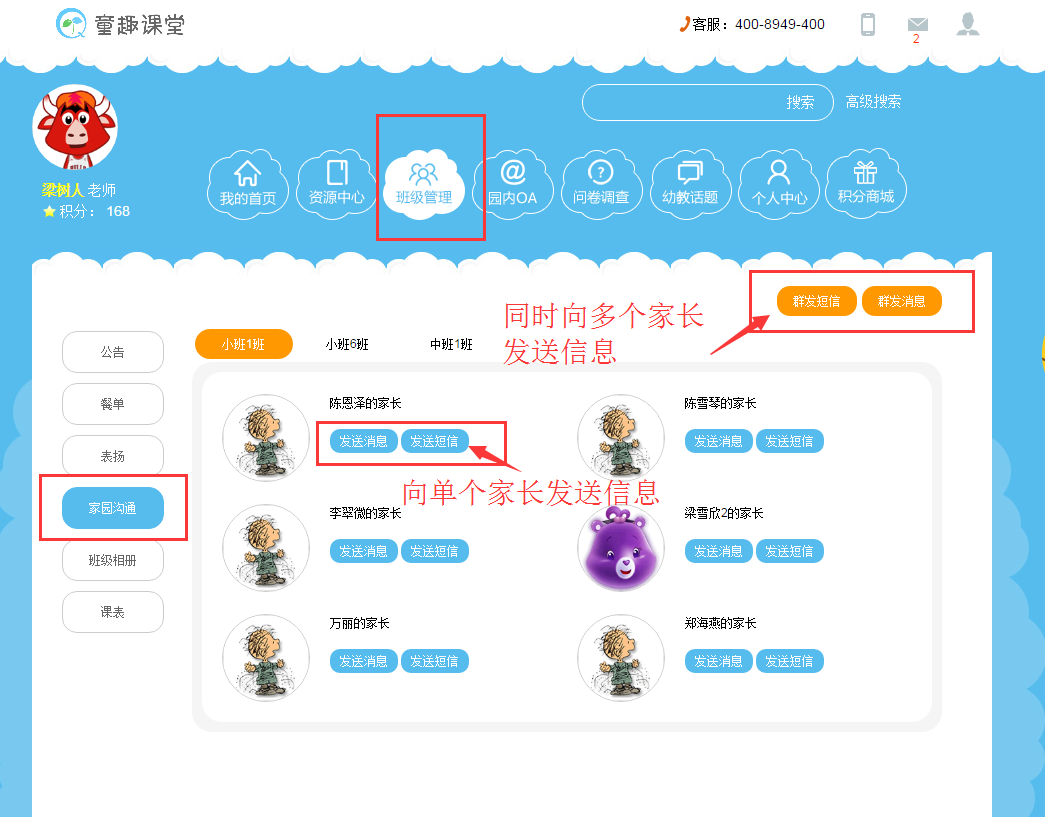
Task: Select 班级相册 in left sidebar
Action: coord(112,560)
